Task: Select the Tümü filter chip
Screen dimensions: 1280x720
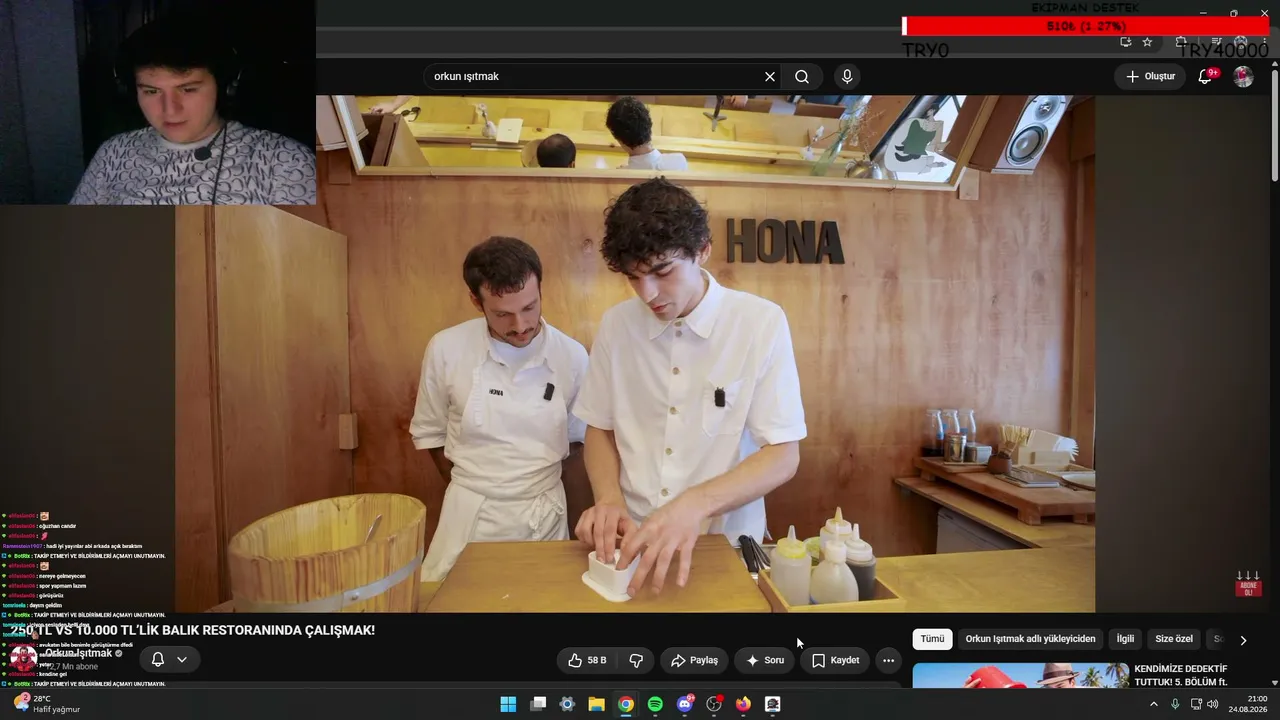Action: (932, 639)
